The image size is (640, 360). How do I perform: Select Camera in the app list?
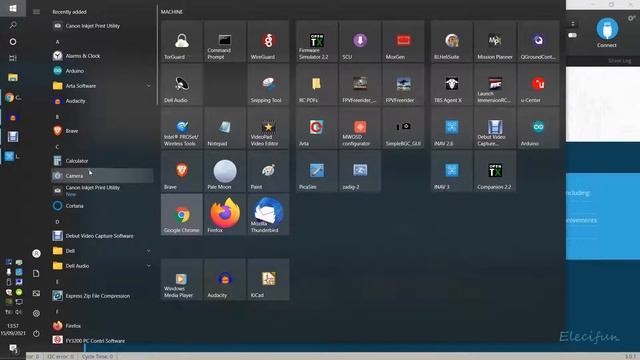(102, 176)
